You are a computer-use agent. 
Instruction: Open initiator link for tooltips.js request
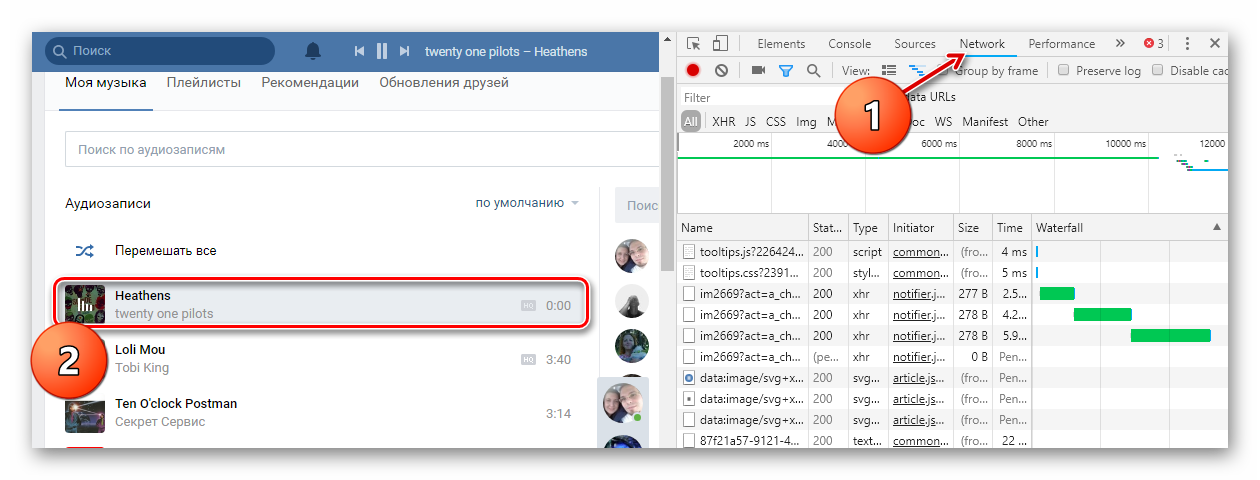pyautogui.click(x=920, y=252)
